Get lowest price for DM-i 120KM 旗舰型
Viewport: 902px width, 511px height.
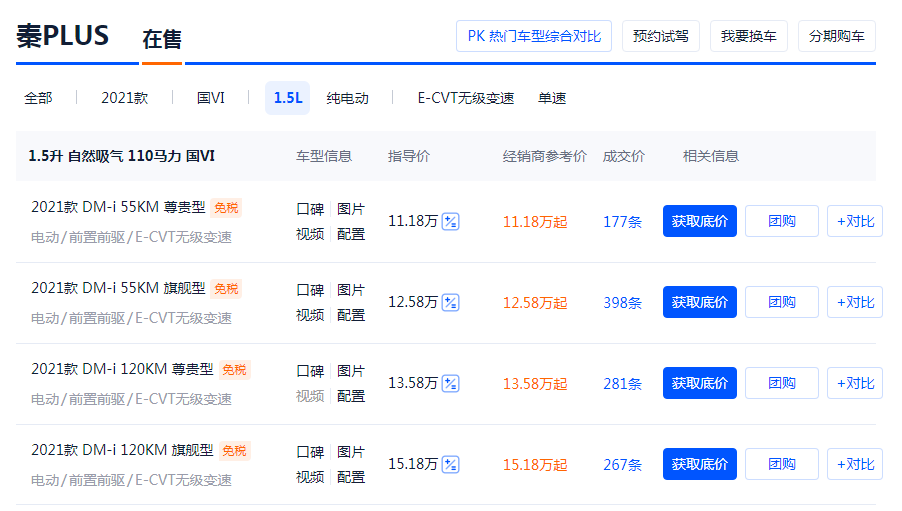pos(700,464)
